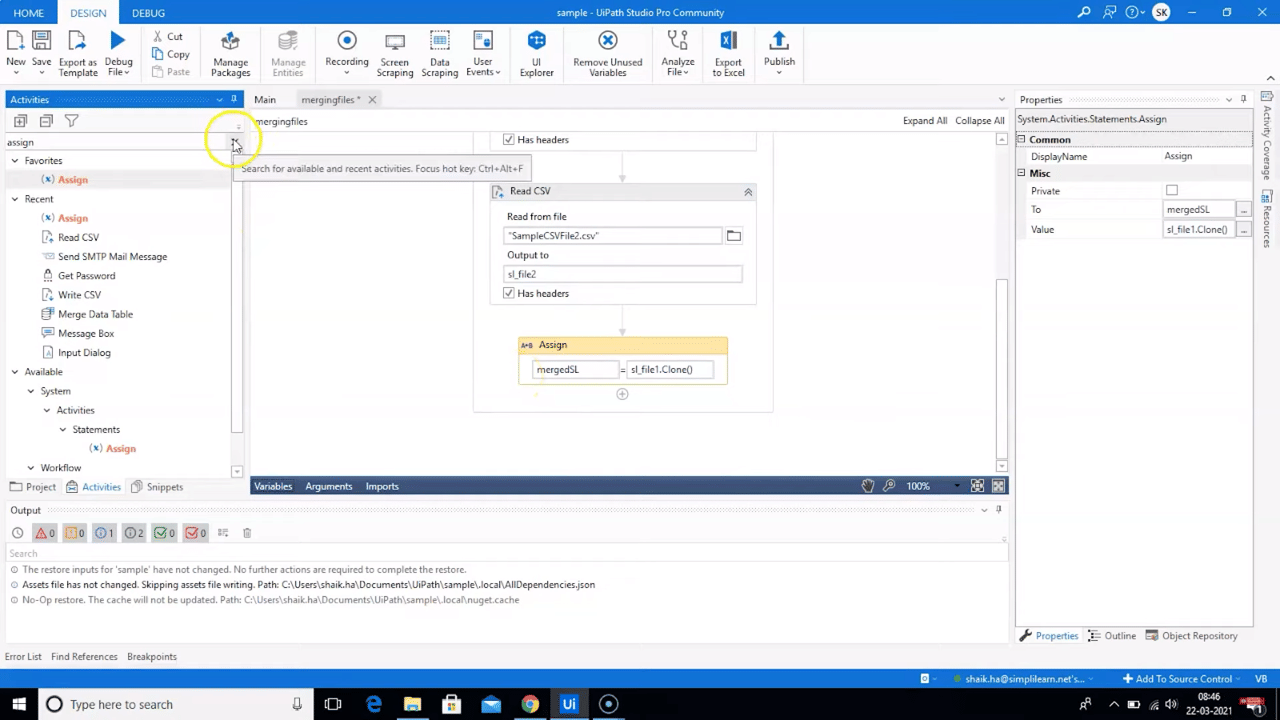Collapse the Read CSV activity
The width and height of the screenshot is (1280, 720).
point(747,192)
